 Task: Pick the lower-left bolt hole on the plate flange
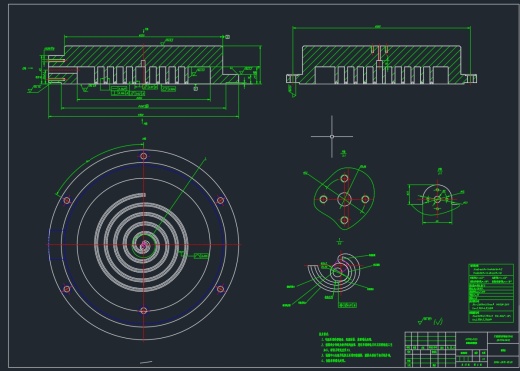67,289
